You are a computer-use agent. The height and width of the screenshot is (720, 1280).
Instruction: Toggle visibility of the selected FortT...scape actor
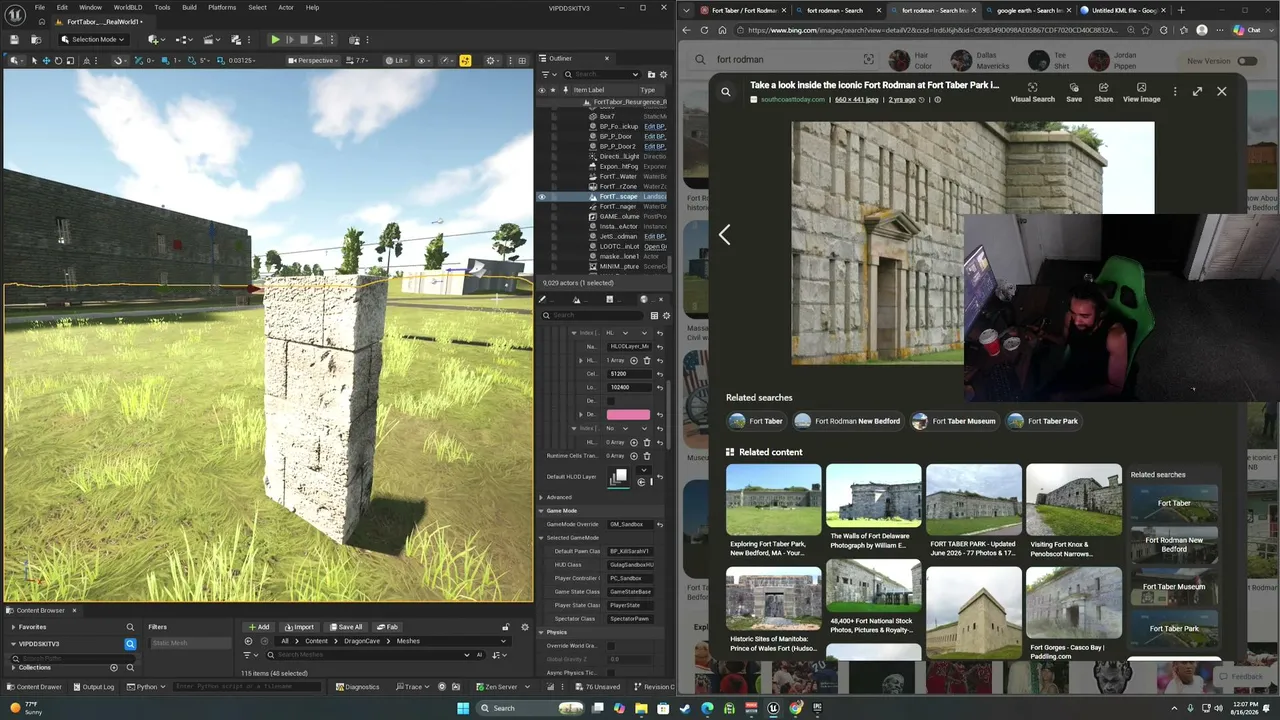(542, 197)
